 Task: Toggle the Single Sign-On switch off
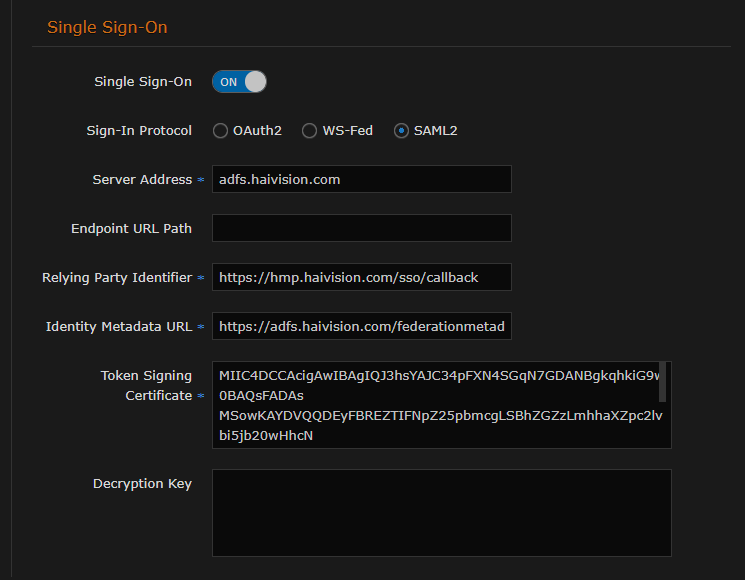pyautogui.click(x=239, y=82)
